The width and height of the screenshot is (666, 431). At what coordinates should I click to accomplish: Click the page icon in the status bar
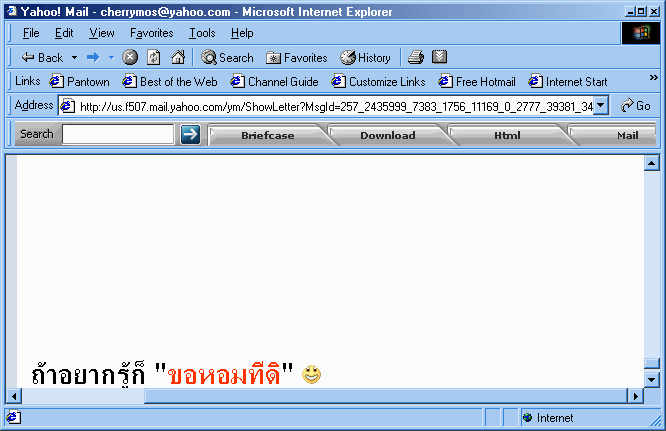point(13,417)
